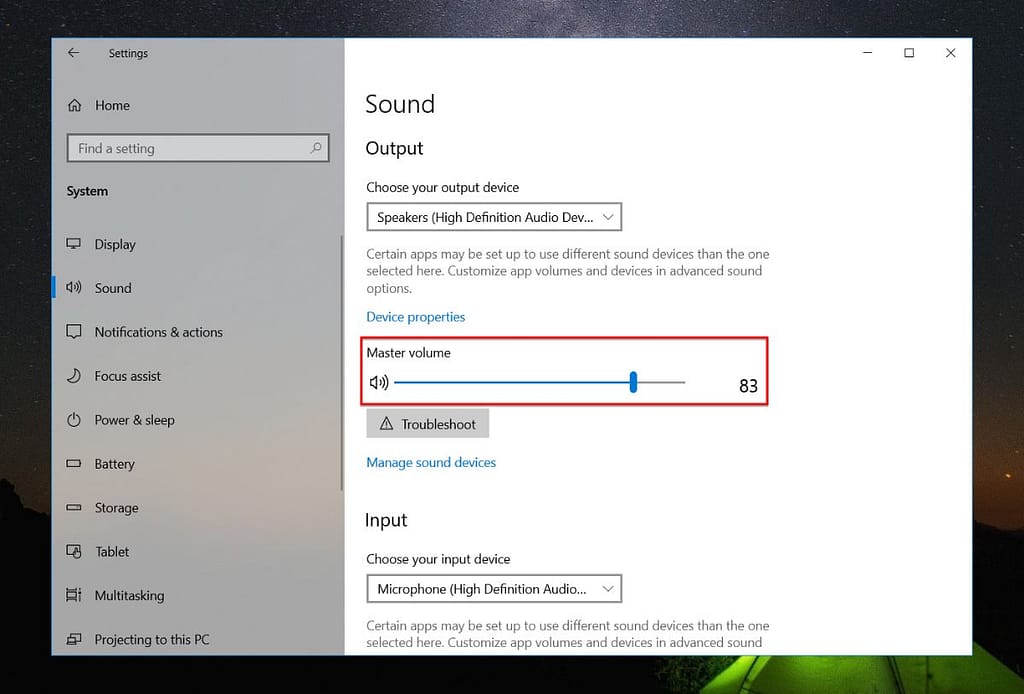The width and height of the screenshot is (1024, 694).
Task: Close the Settings window
Action: (x=950, y=53)
